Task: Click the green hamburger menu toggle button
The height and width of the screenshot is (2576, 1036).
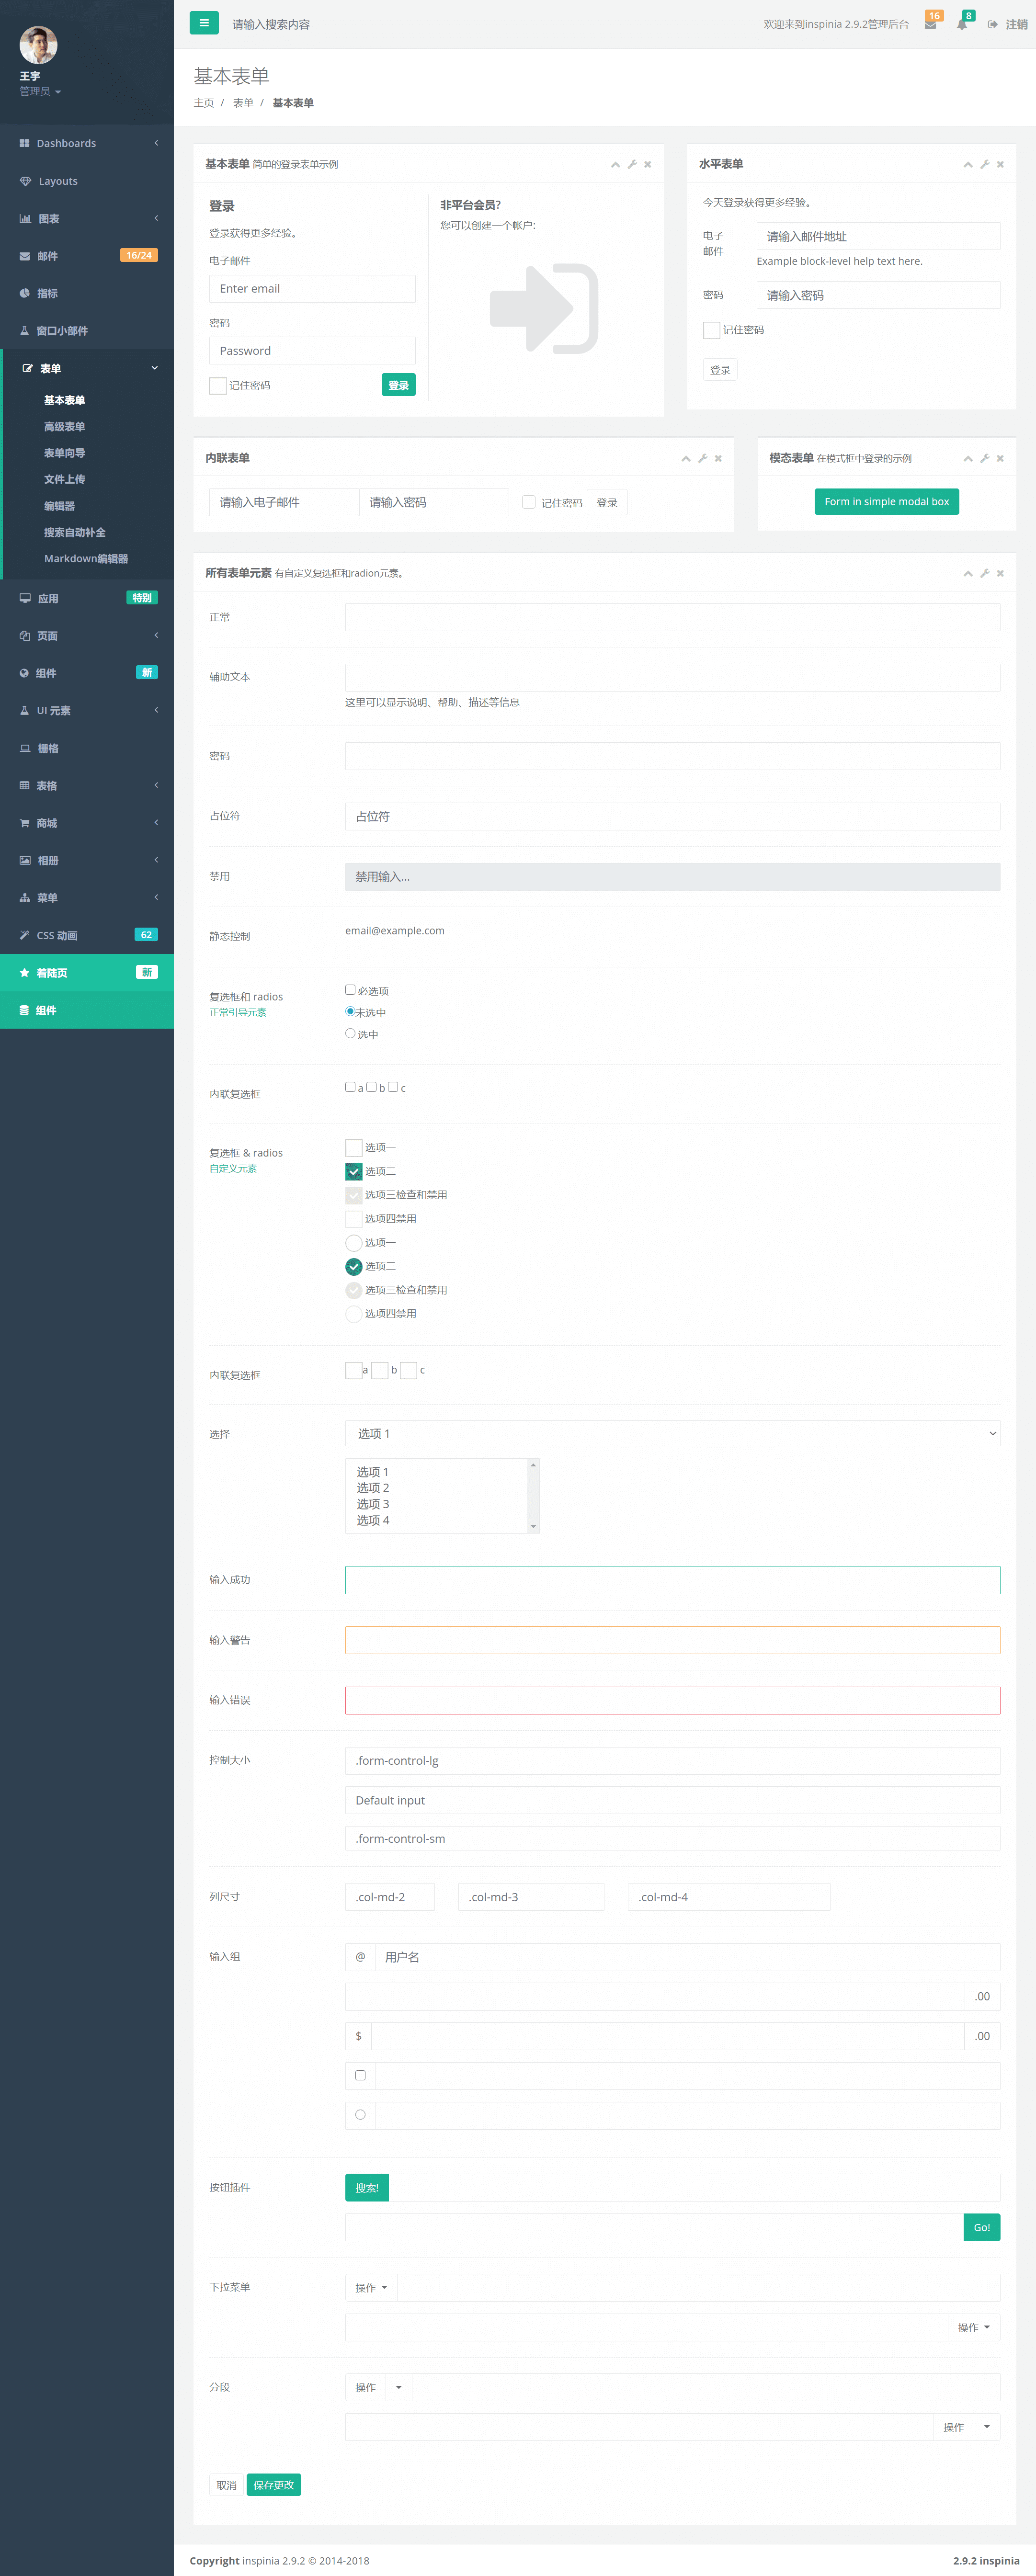Action: click(204, 23)
